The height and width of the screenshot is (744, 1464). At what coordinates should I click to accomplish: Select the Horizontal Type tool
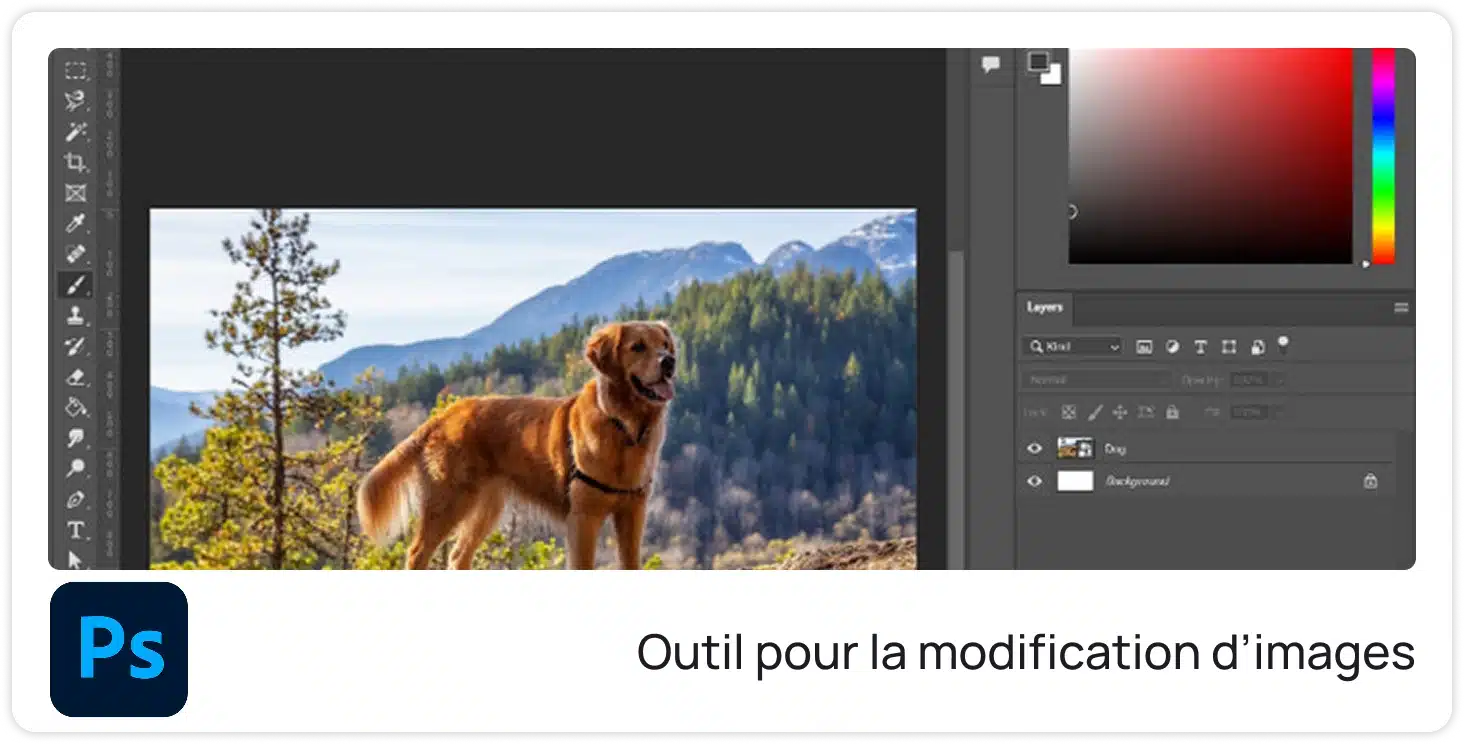(76, 530)
